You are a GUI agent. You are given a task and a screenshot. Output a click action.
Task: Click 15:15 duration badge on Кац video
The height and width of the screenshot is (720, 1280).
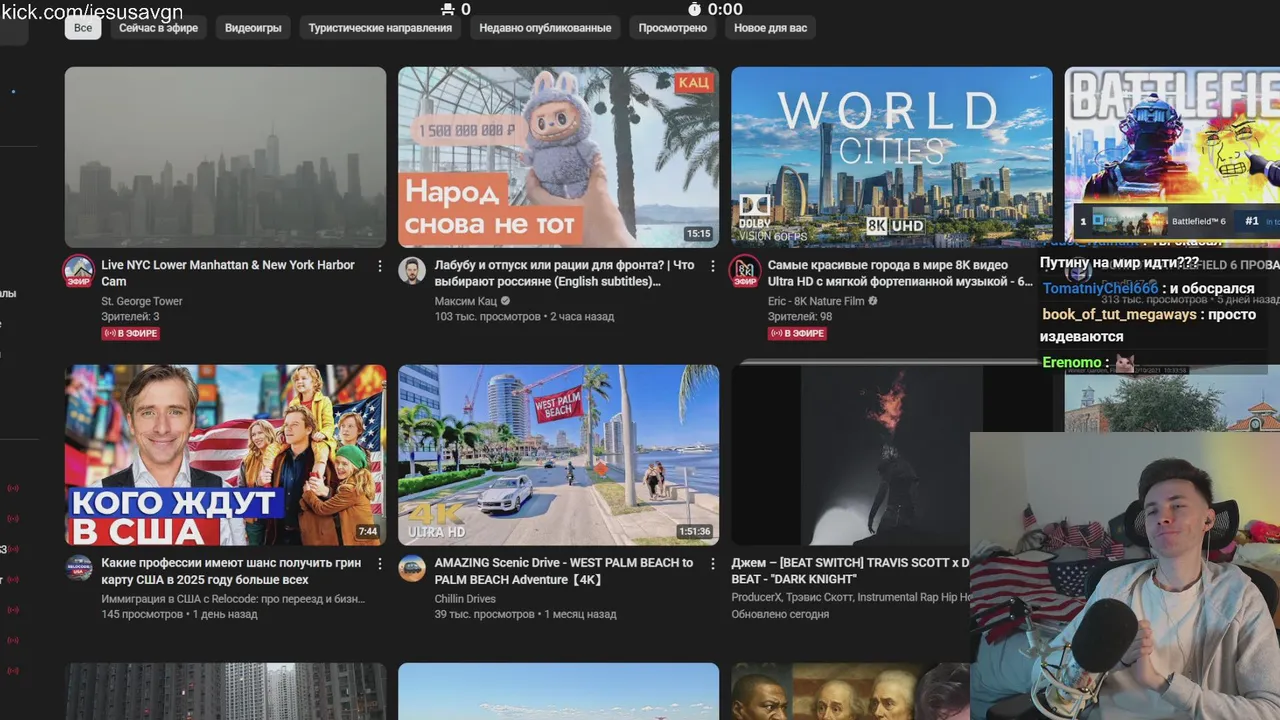[698, 234]
